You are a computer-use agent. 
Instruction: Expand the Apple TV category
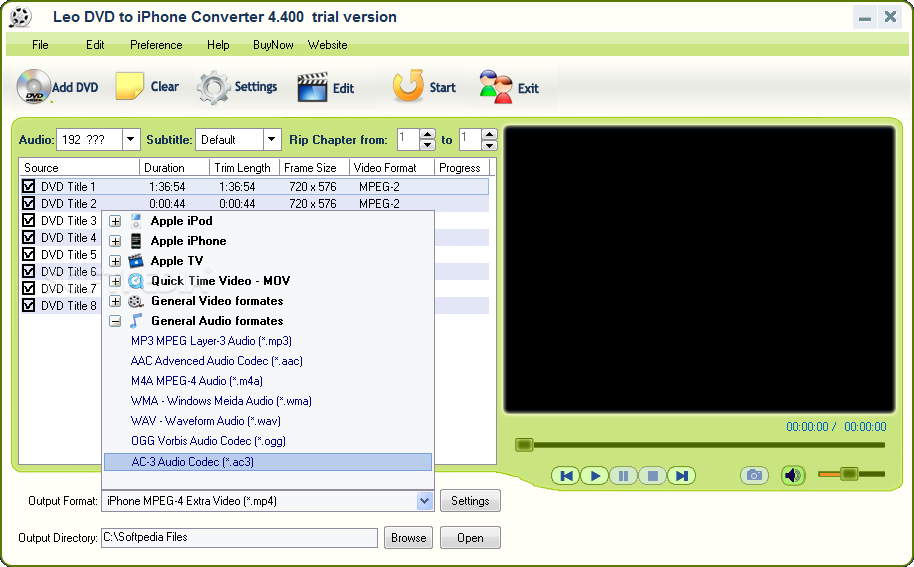[x=115, y=261]
